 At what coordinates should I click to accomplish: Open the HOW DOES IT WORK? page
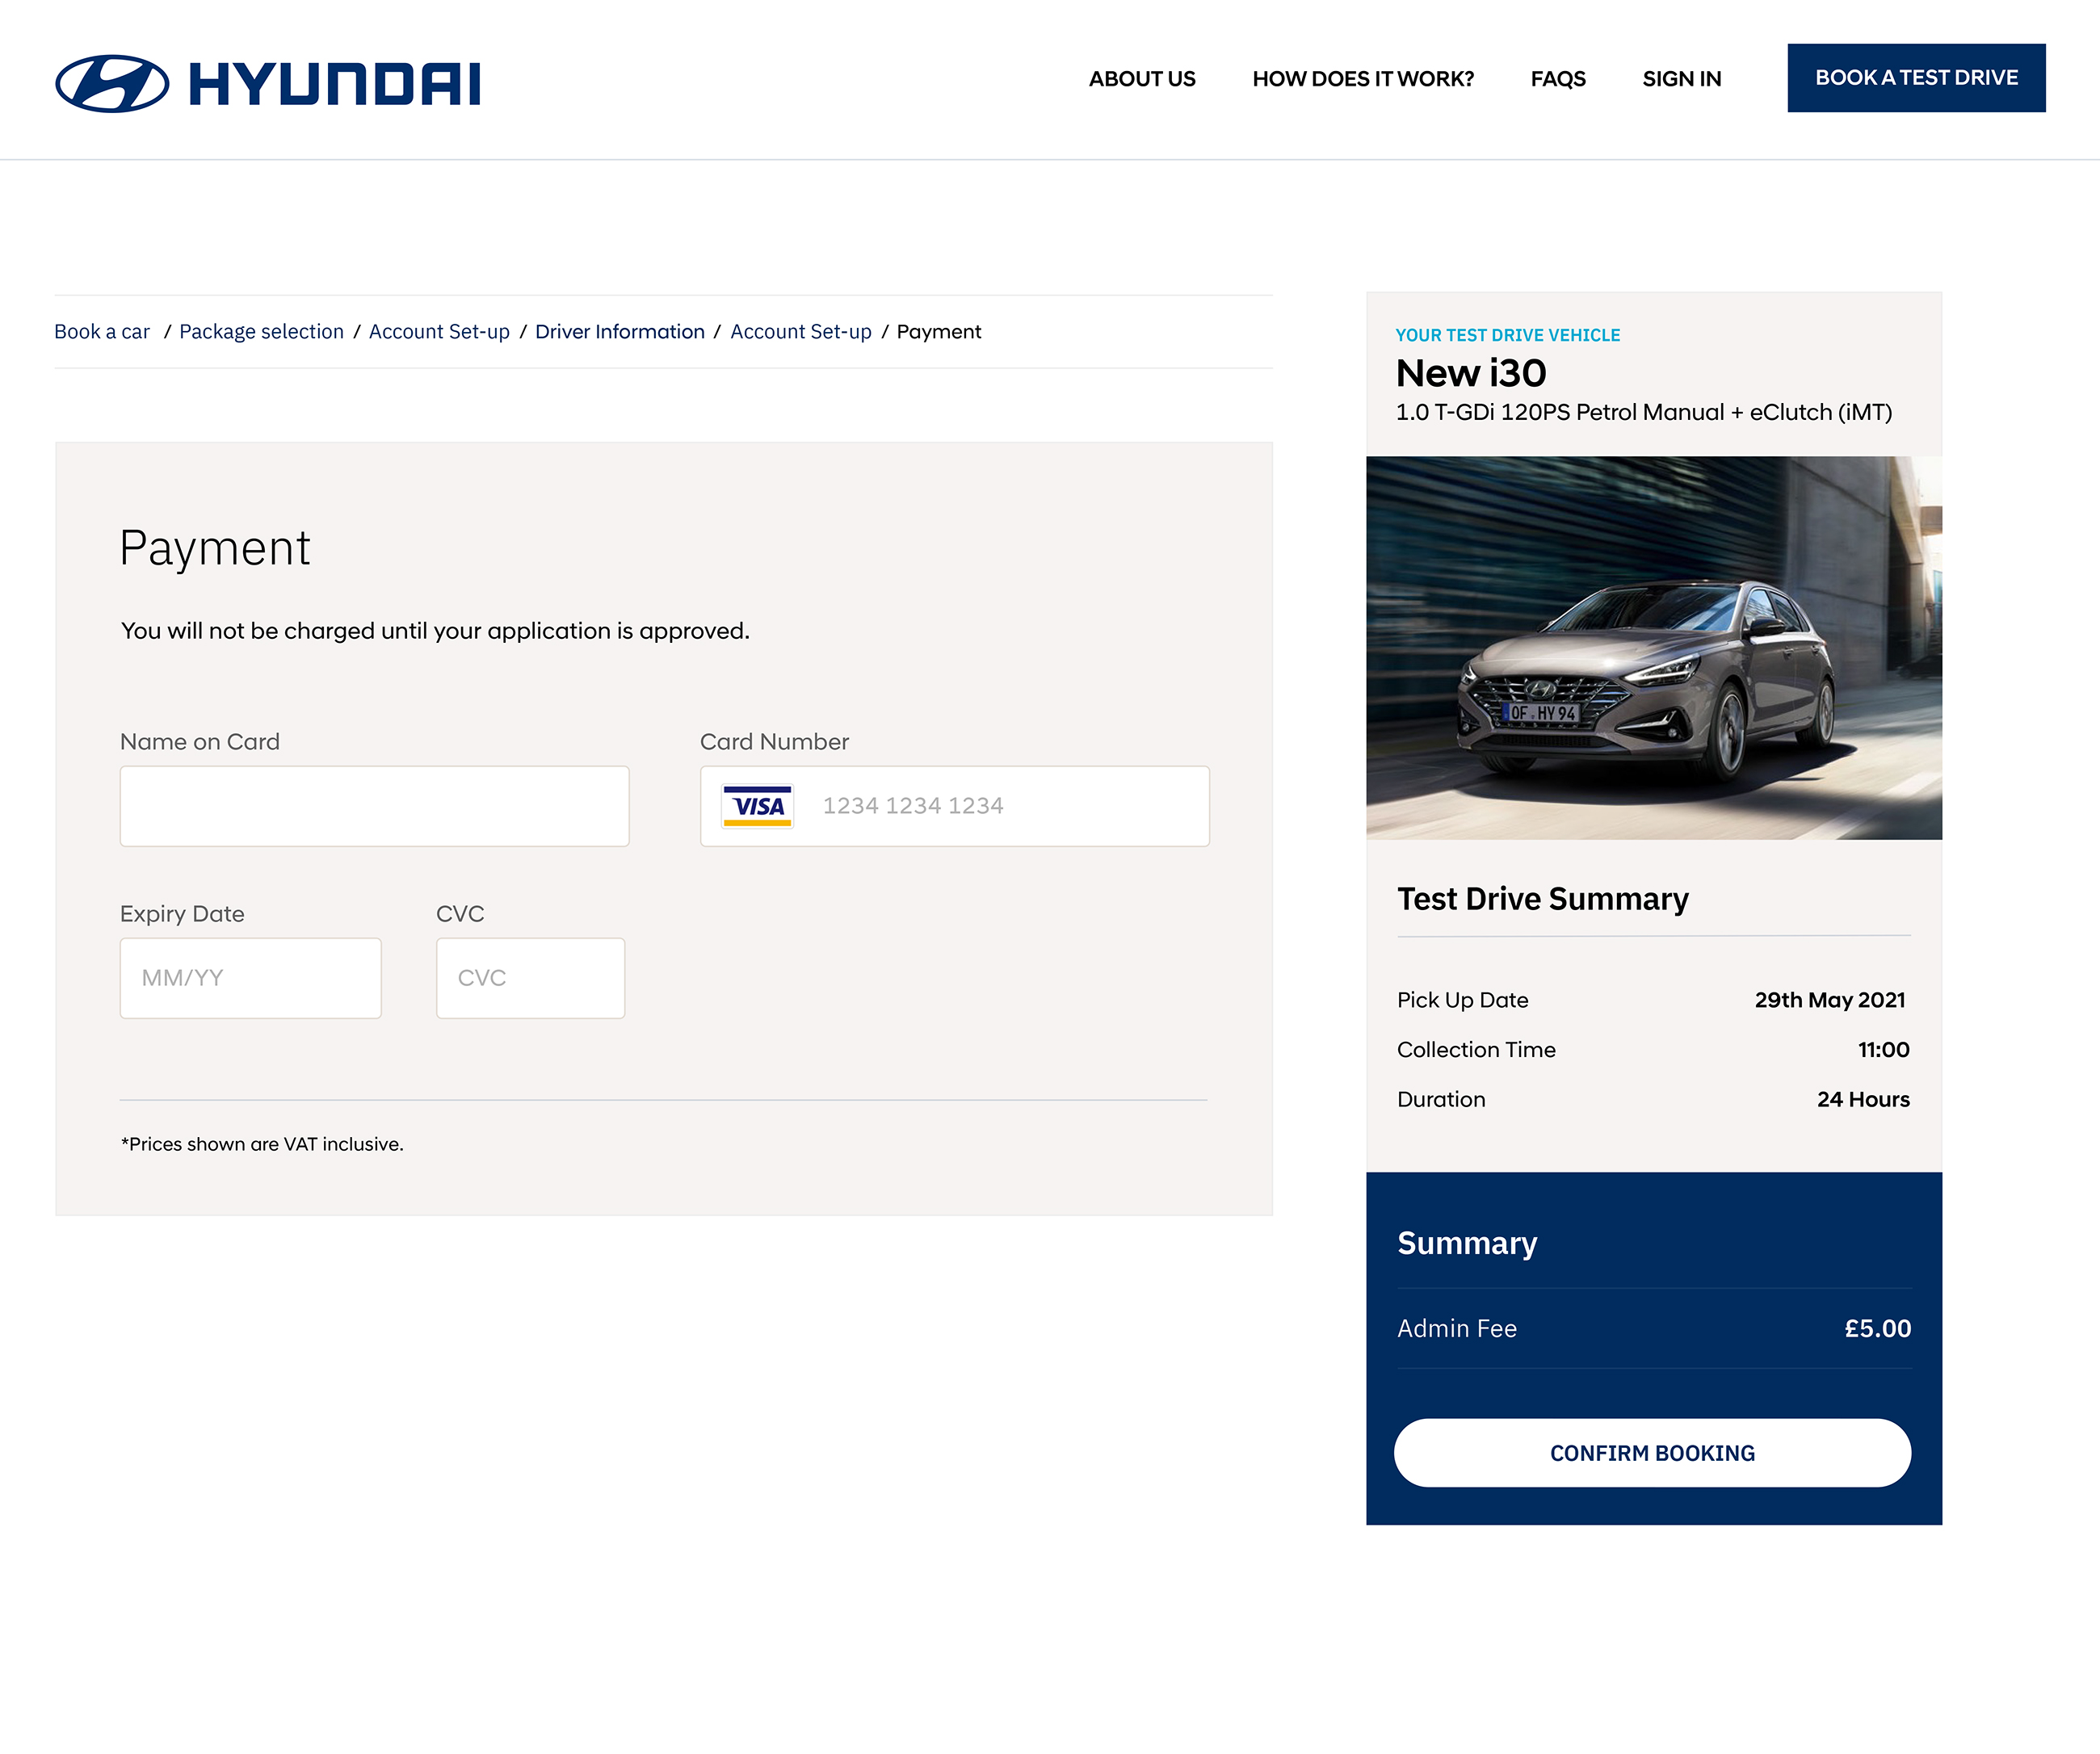click(x=1363, y=78)
